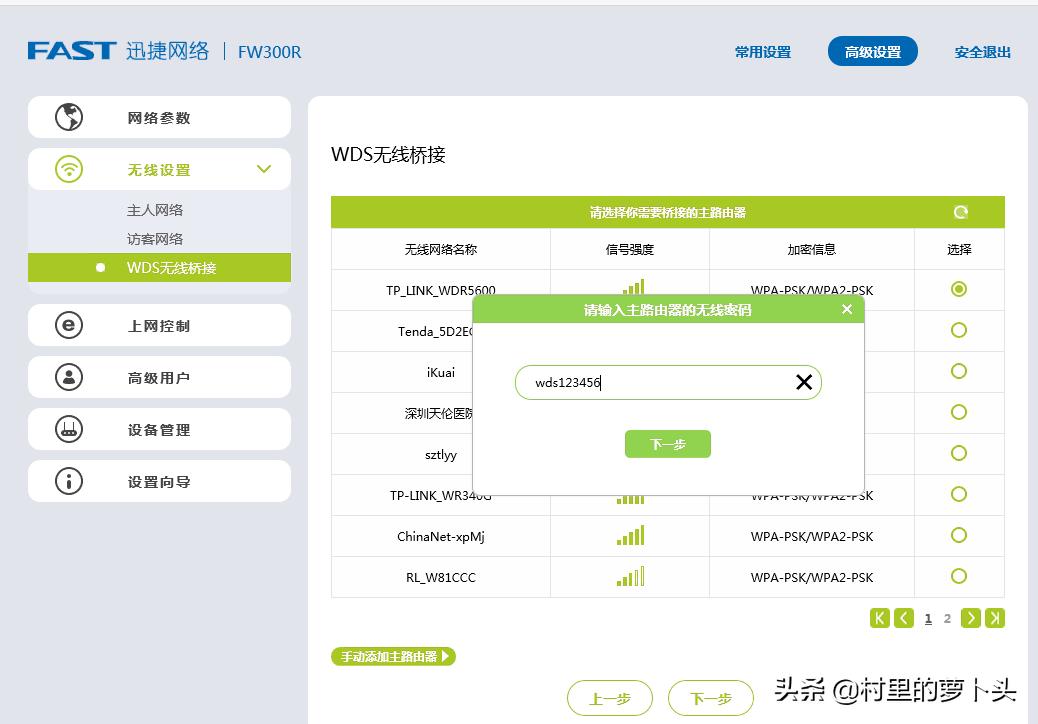The height and width of the screenshot is (724, 1038).
Task: Click the WiFi icon next to 无线设置
Action: (x=65, y=168)
